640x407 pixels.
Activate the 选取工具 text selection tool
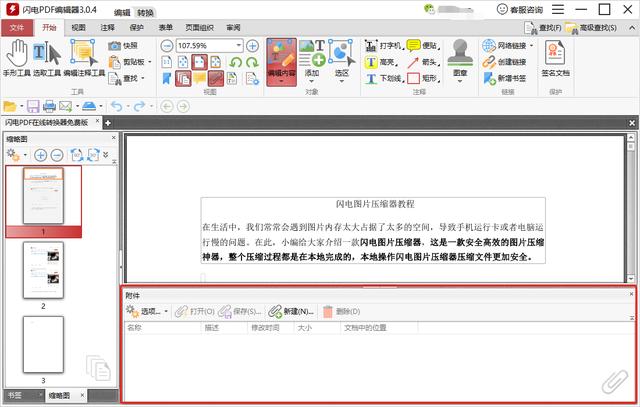pos(47,58)
